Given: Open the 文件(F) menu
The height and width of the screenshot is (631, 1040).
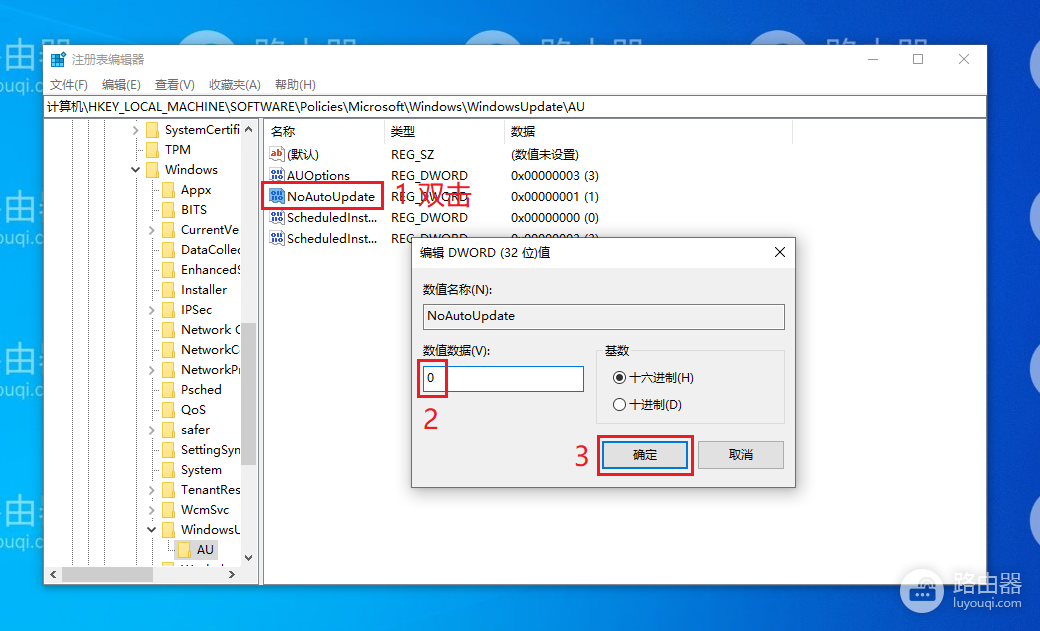Looking at the screenshot, I should [x=69, y=85].
